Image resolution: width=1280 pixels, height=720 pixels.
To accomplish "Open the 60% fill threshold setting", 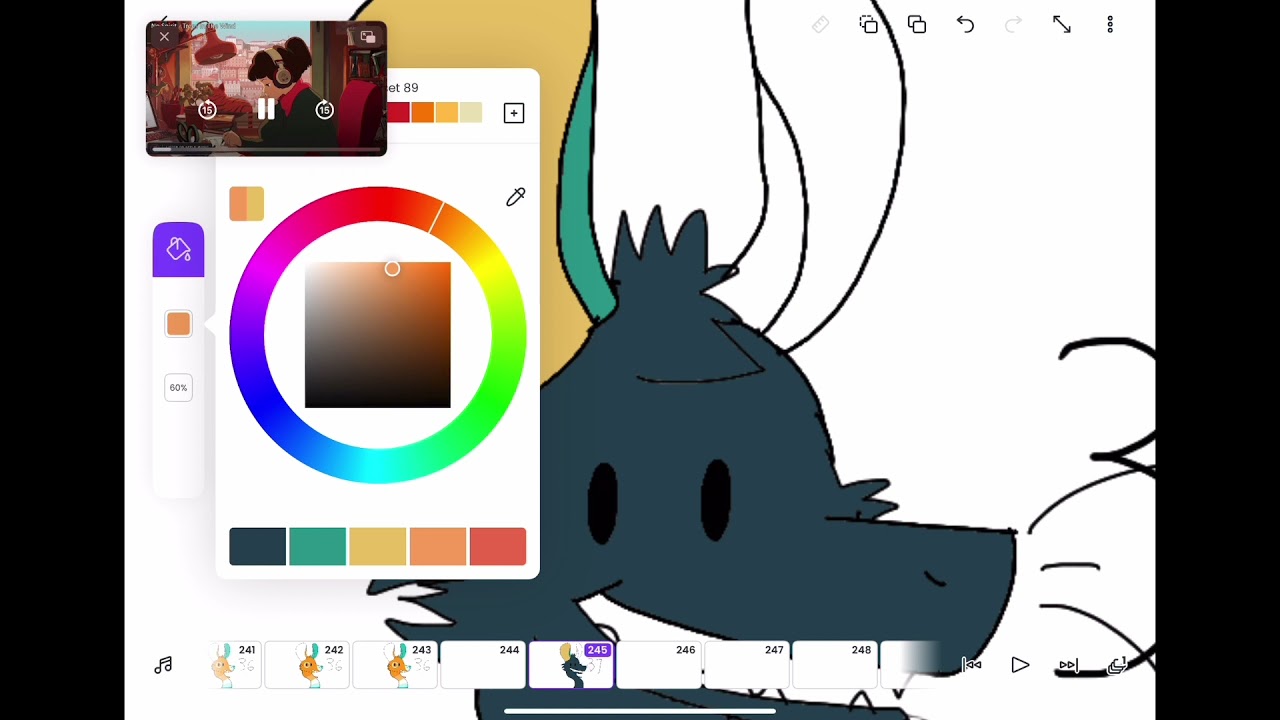I will [x=178, y=388].
